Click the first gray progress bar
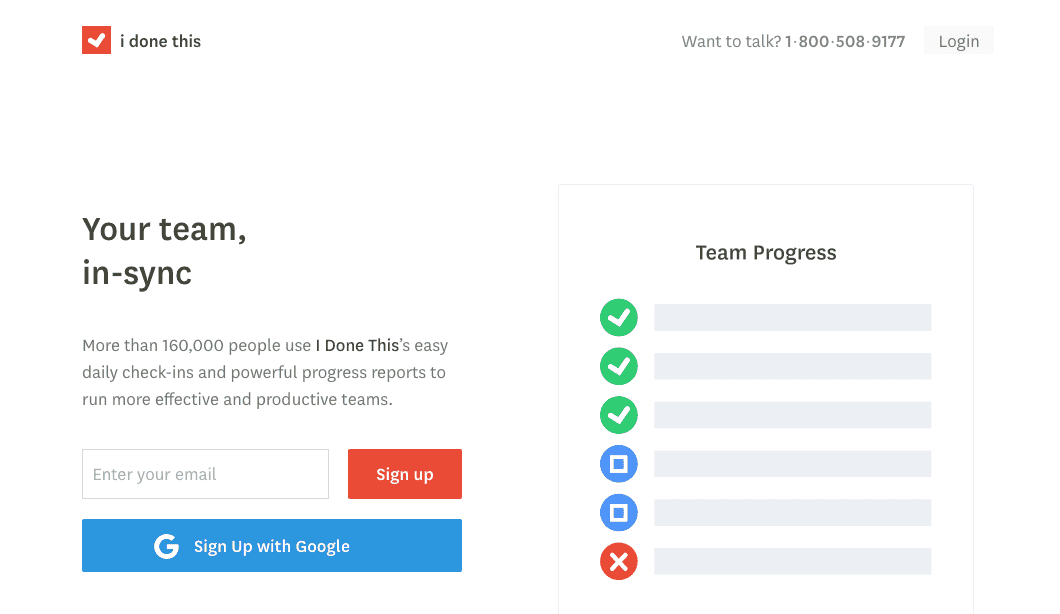The width and height of the screenshot is (1060, 614). point(792,318)
